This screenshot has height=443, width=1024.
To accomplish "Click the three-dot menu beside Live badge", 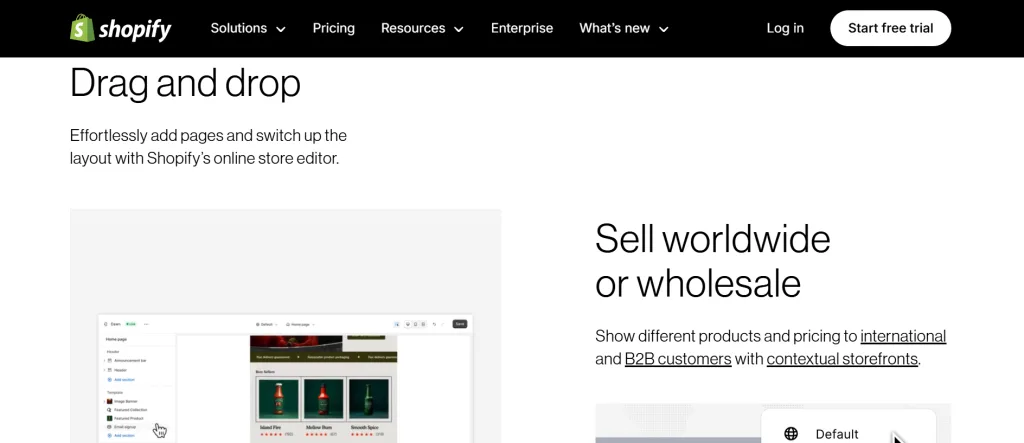I will (x=146, y=324).
